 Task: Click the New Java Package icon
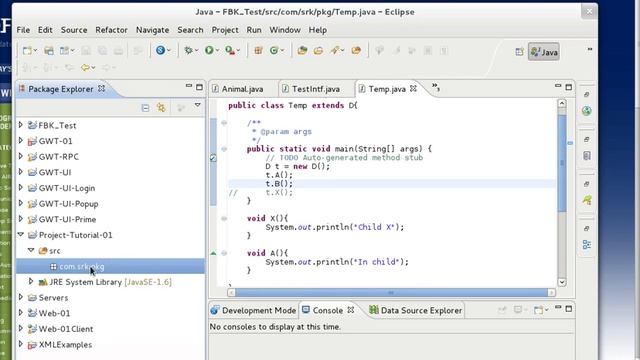point(258,50)
